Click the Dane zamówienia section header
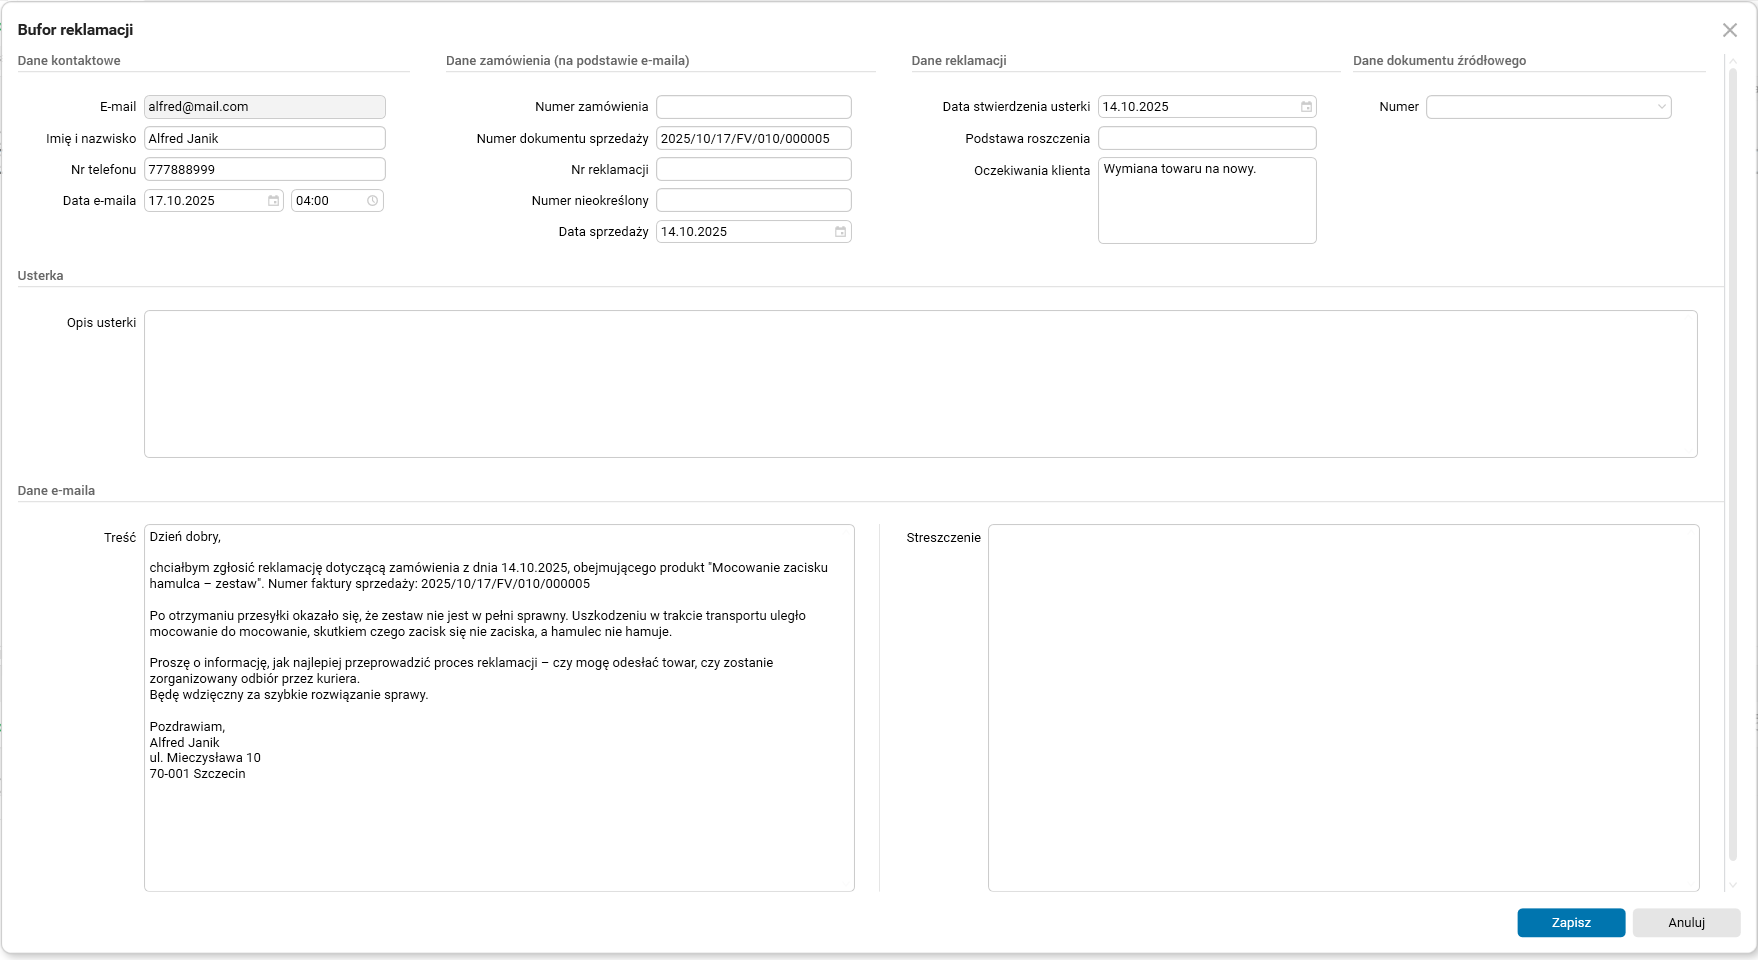Viewport: 1758px width, 960px height. click(567, 61)
